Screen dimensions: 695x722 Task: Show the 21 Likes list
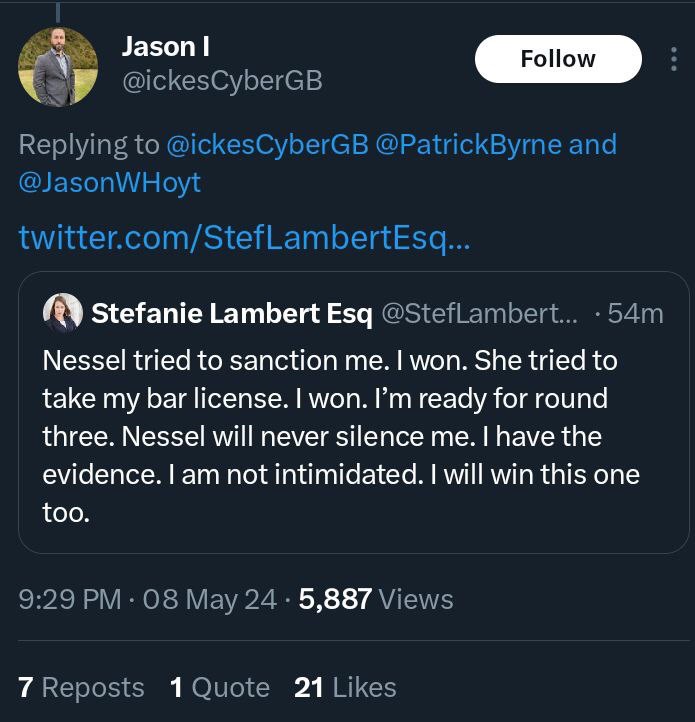(345, 688)
